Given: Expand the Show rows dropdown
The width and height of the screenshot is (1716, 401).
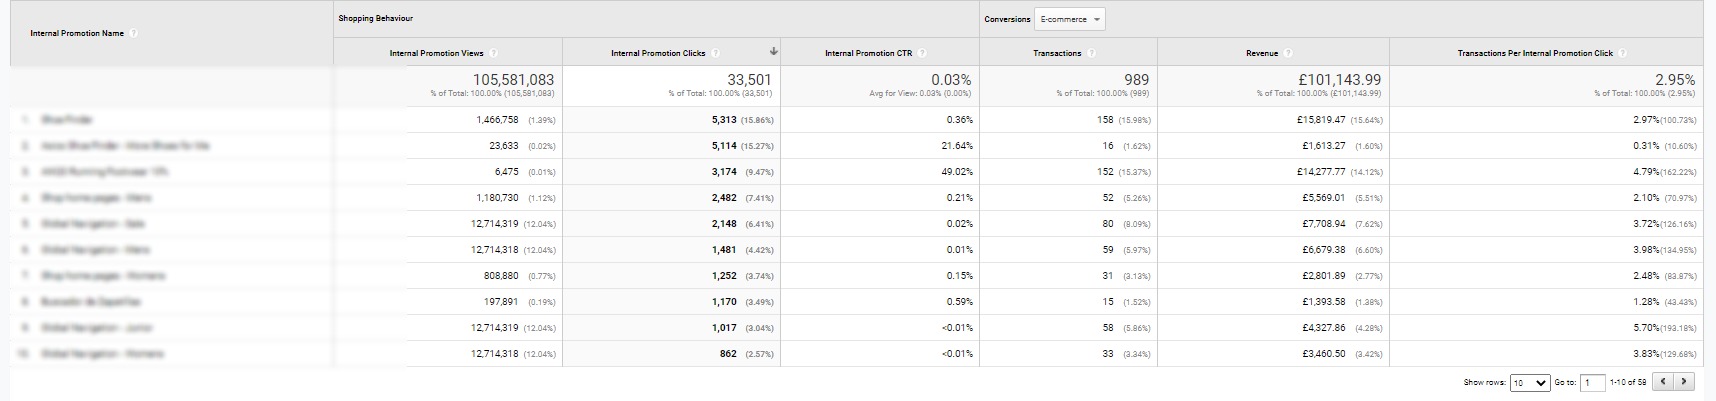Looking at the screenshot, I should coord(1529,382).
